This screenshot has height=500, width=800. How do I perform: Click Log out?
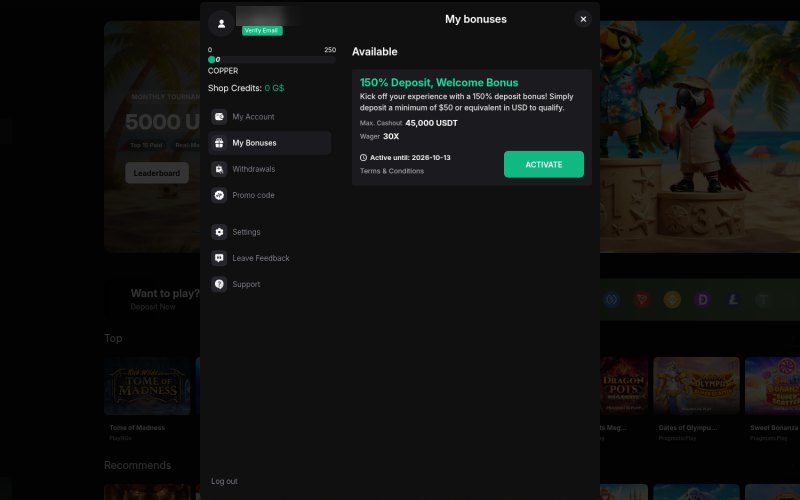coord(224,481)
